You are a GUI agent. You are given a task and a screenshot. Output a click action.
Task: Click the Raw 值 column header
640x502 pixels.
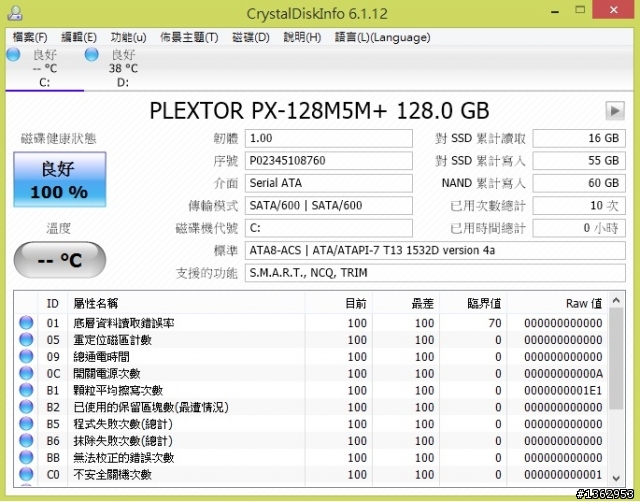point(557,304)
